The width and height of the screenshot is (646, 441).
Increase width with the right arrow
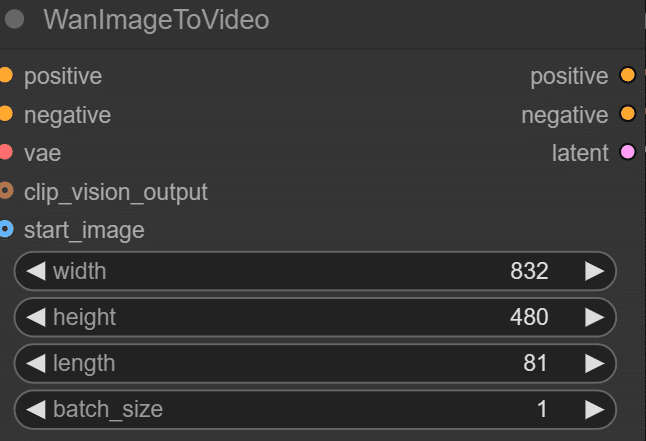point(594,271)
